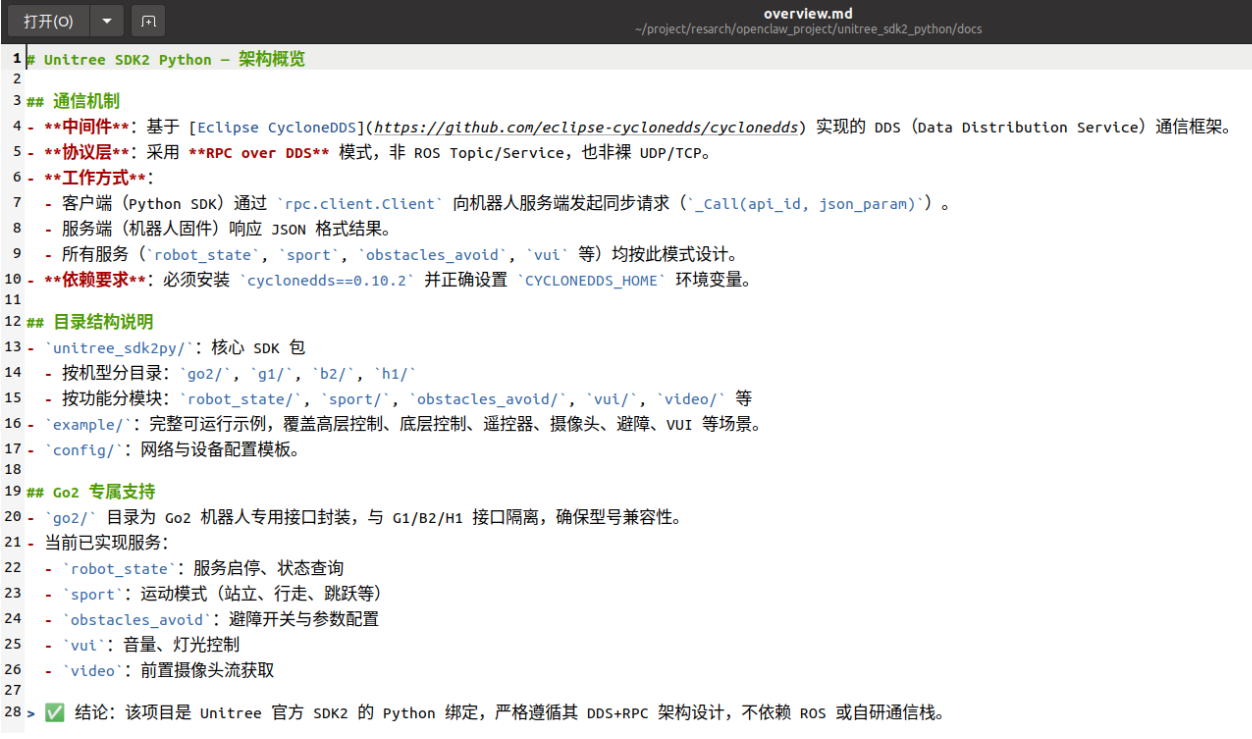
Task: Click `video/` in the 按功能分模块 line
Action: tap(690, 399)
